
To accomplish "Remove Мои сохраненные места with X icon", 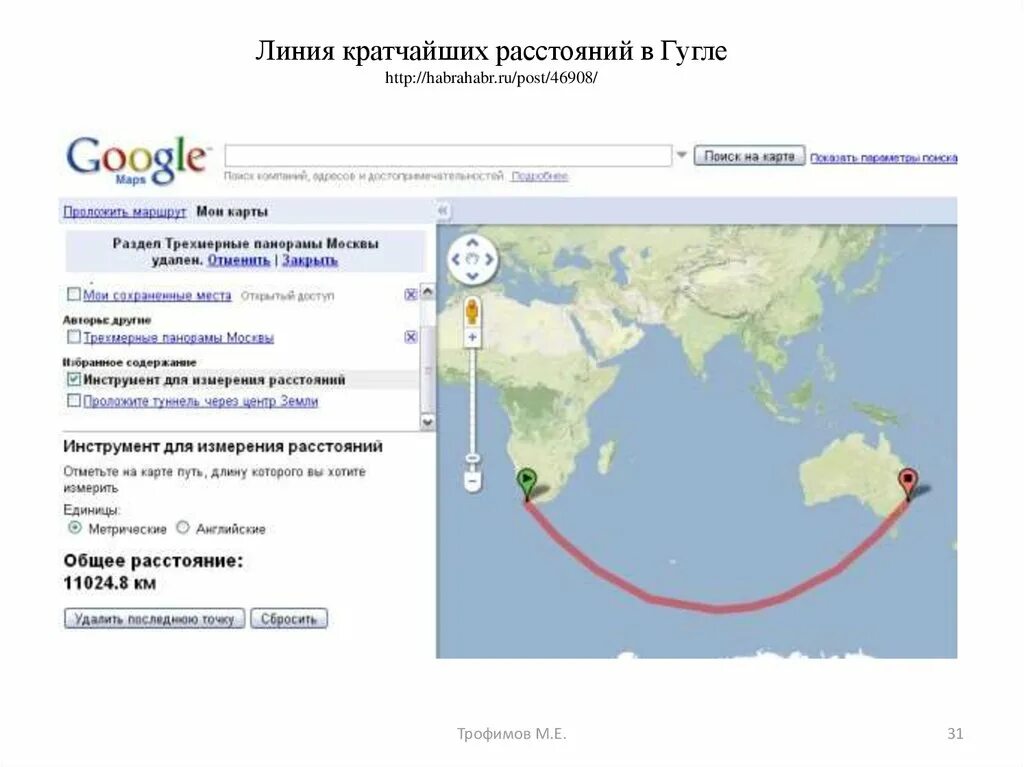I will (410, 295).
